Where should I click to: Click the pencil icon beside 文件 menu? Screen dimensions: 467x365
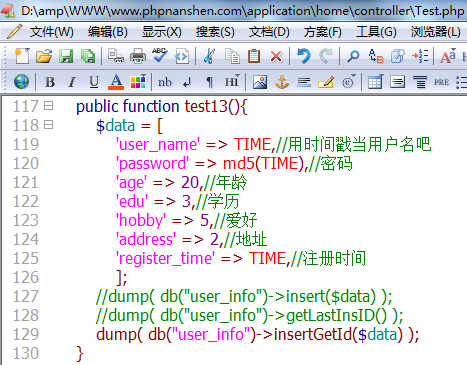pyautogui.click(x=14, y=32)
